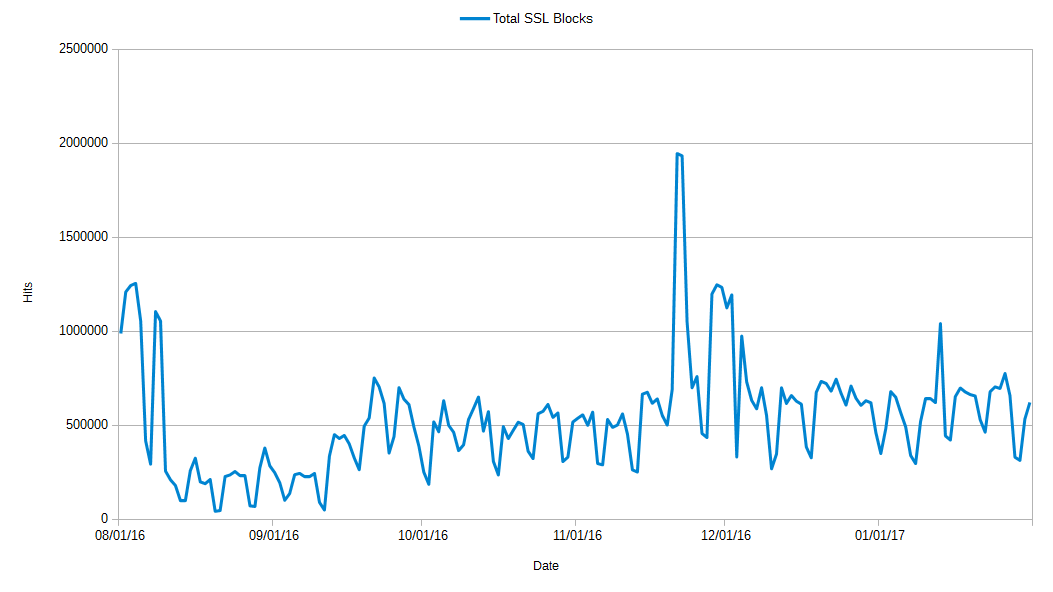Select the Hits y-axis title
This screenshot has height=592, width=1053.
(x=28, y=292)
